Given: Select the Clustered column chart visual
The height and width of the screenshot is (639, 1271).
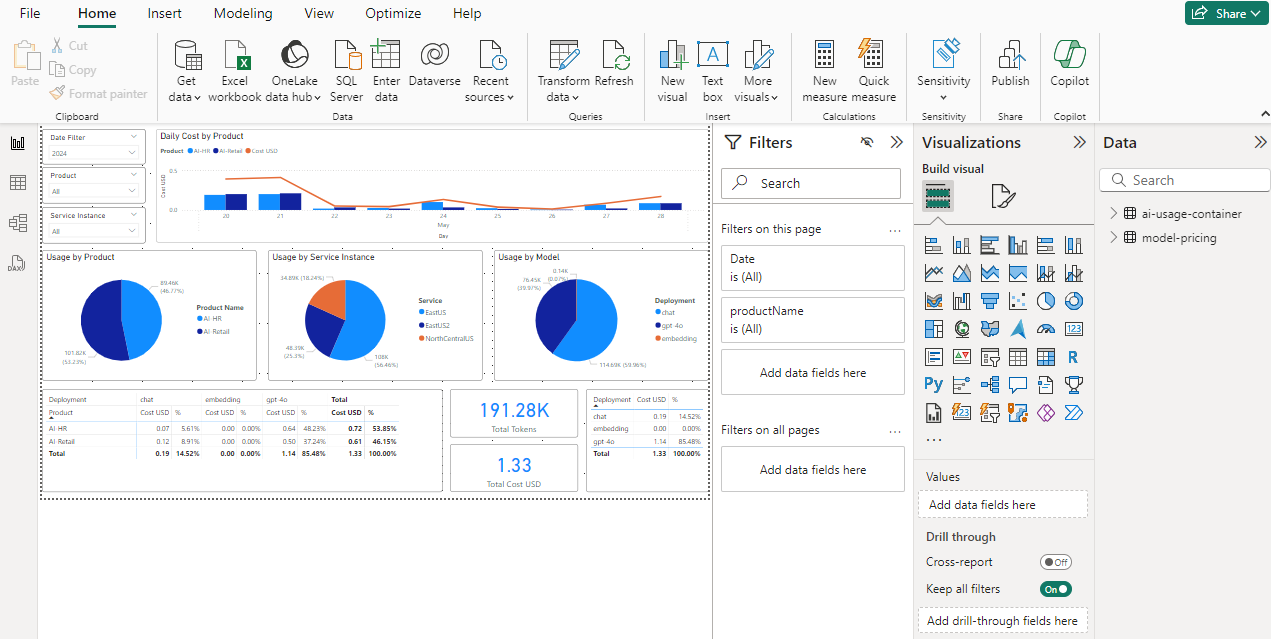Looking at the screenshot, I should [x=1018, y=244].
